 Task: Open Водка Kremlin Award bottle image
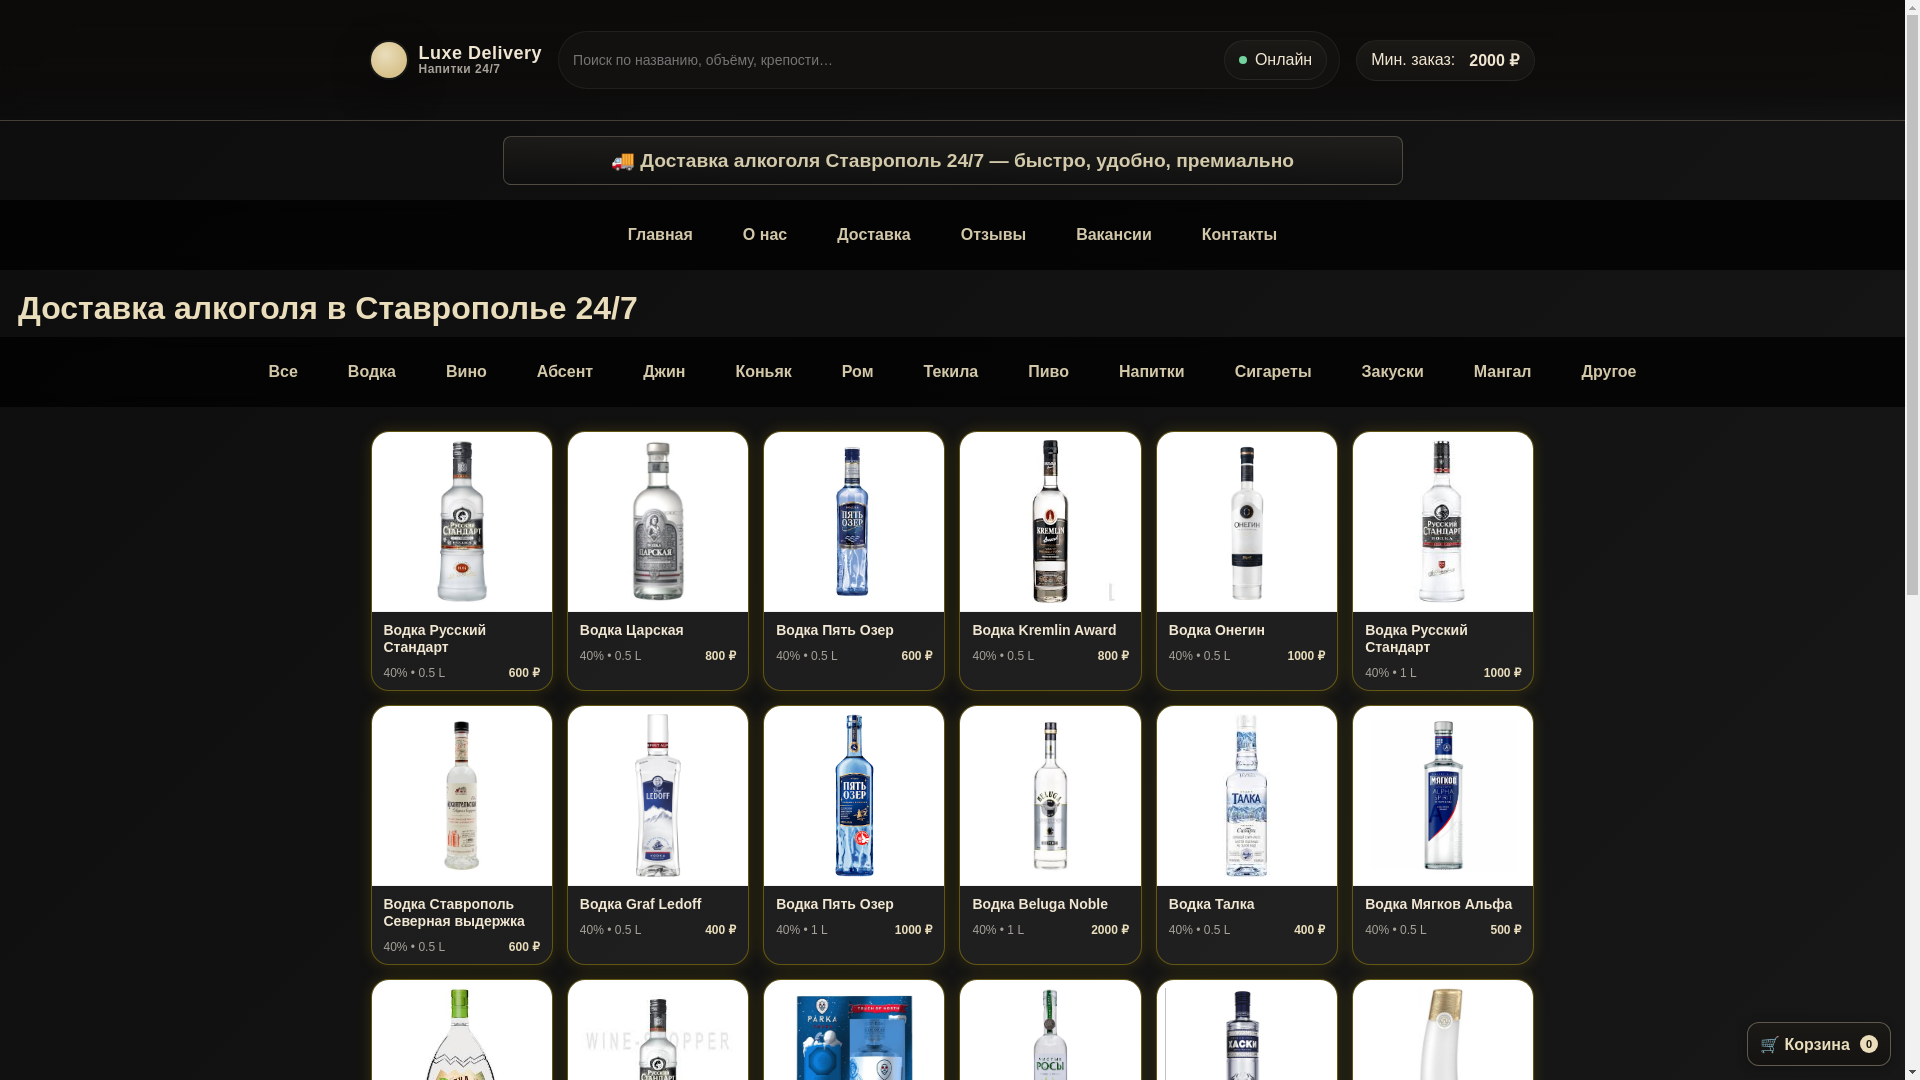(1050, 522)
